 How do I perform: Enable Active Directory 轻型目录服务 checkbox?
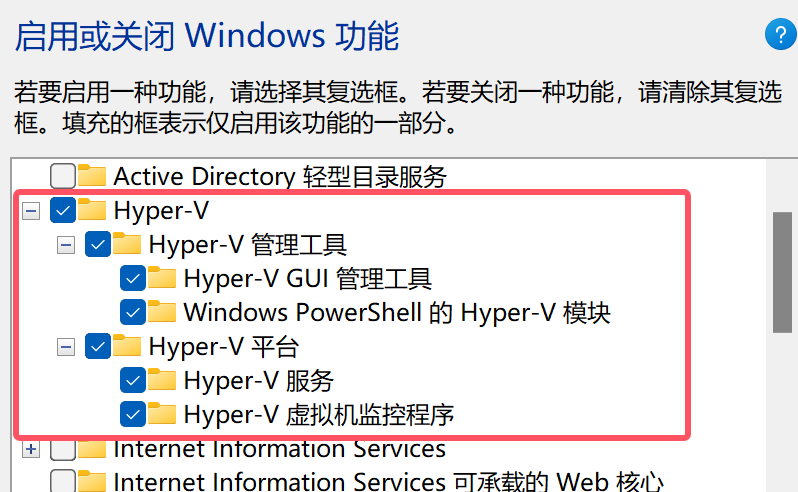click(x=62, y=177)
